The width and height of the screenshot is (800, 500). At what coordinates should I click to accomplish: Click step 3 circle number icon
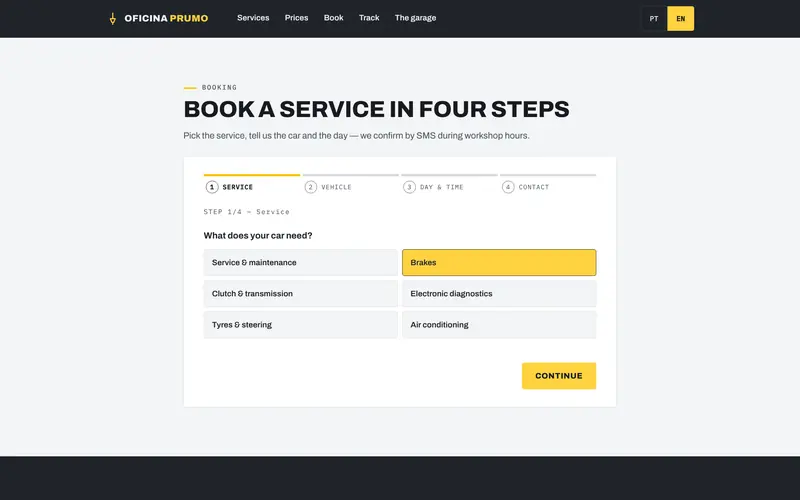coord(409,187)
